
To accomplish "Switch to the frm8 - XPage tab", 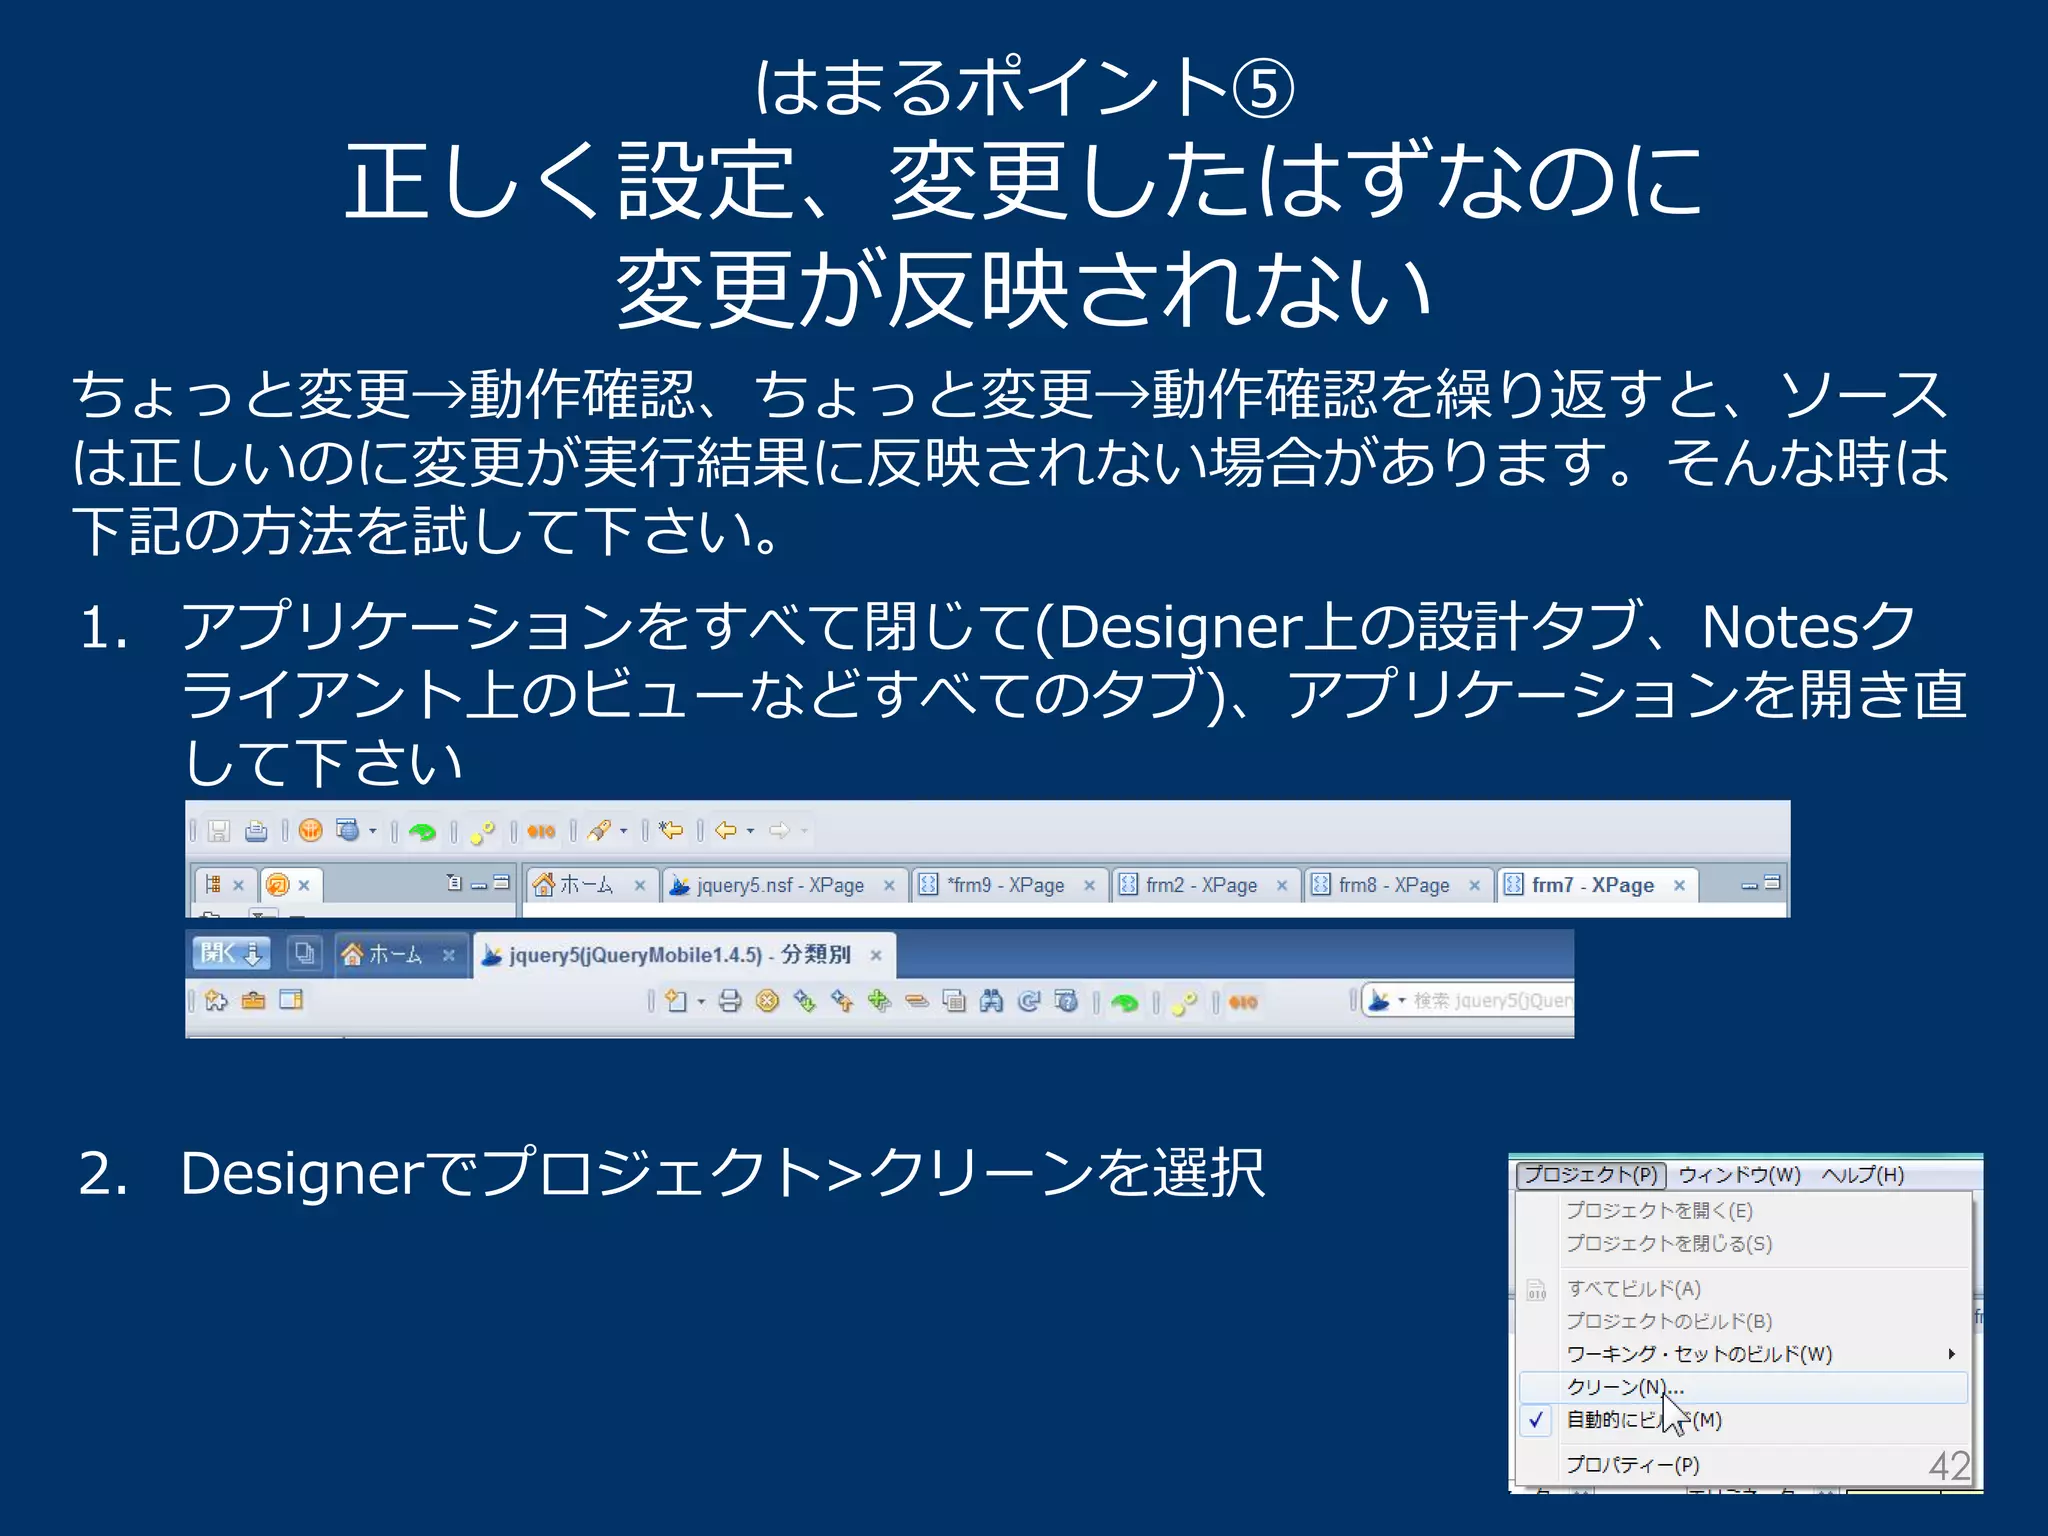I will [x=1395, y=885].
